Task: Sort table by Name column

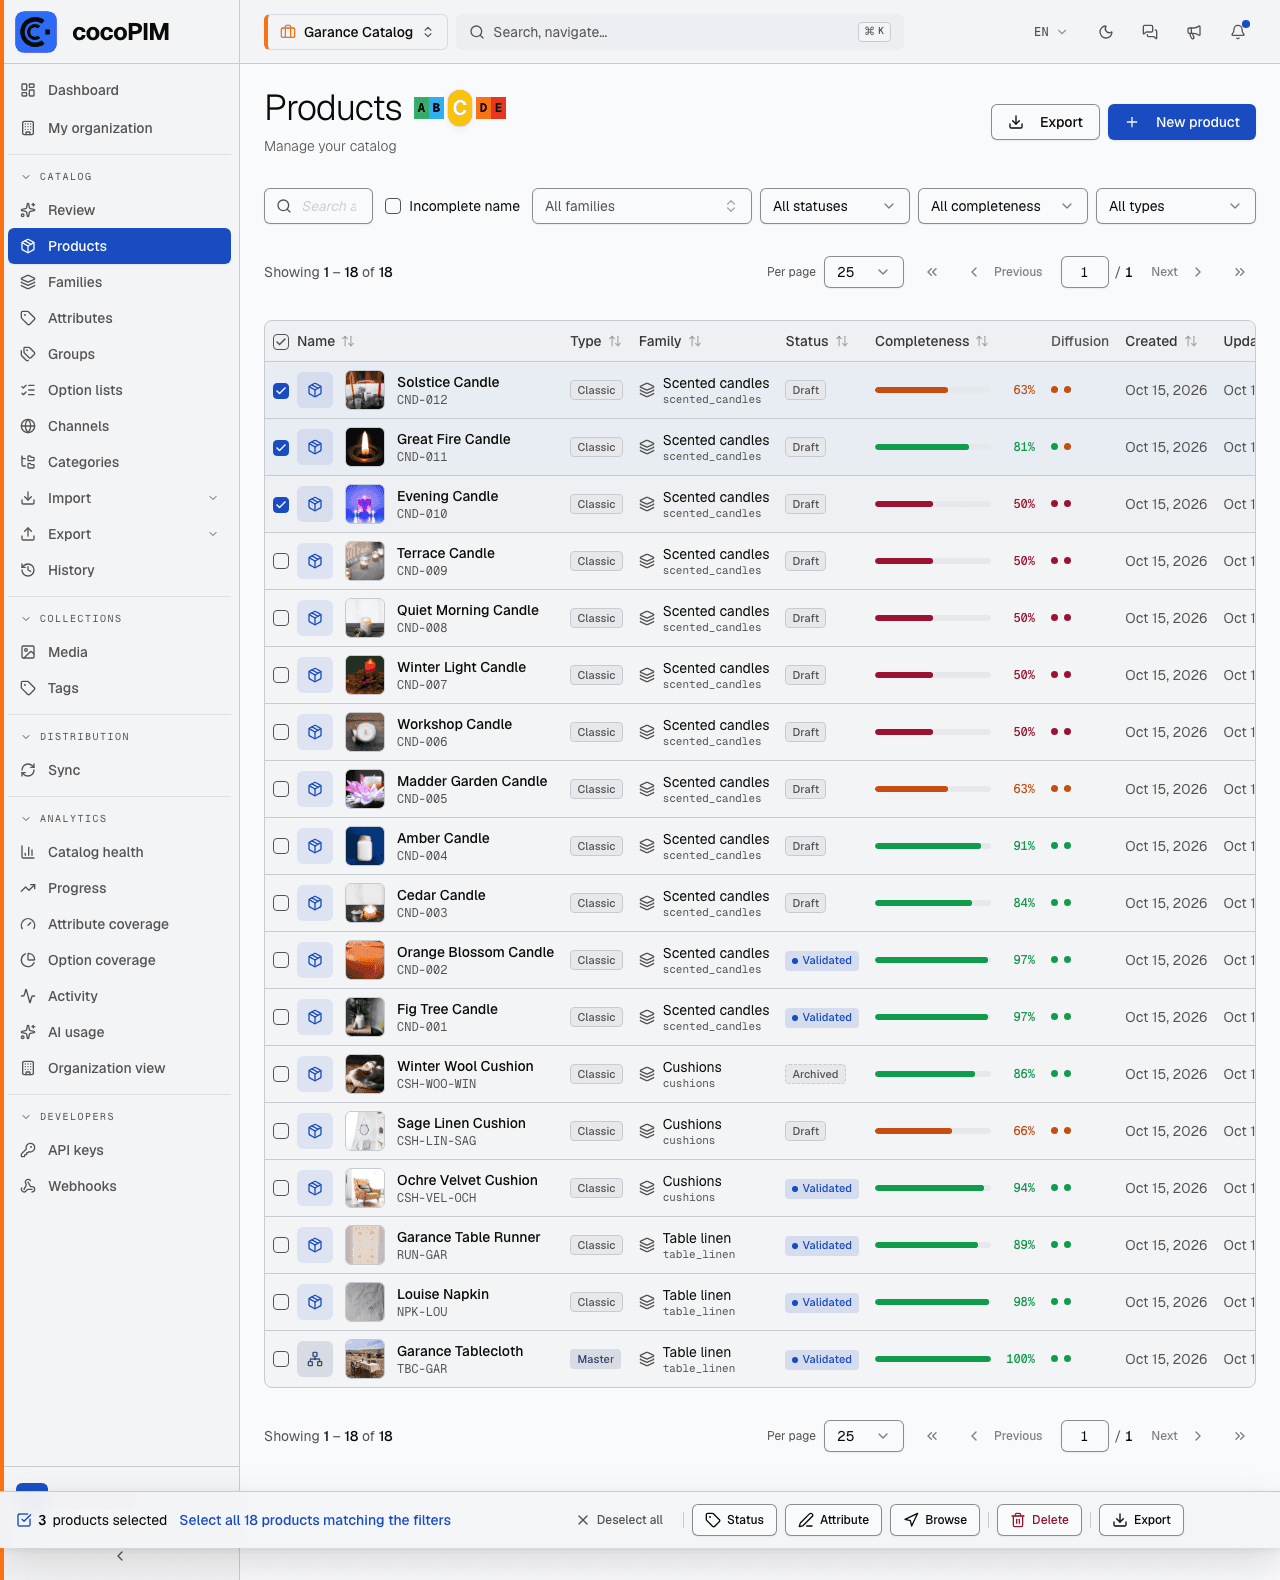Action: point(326,341)
